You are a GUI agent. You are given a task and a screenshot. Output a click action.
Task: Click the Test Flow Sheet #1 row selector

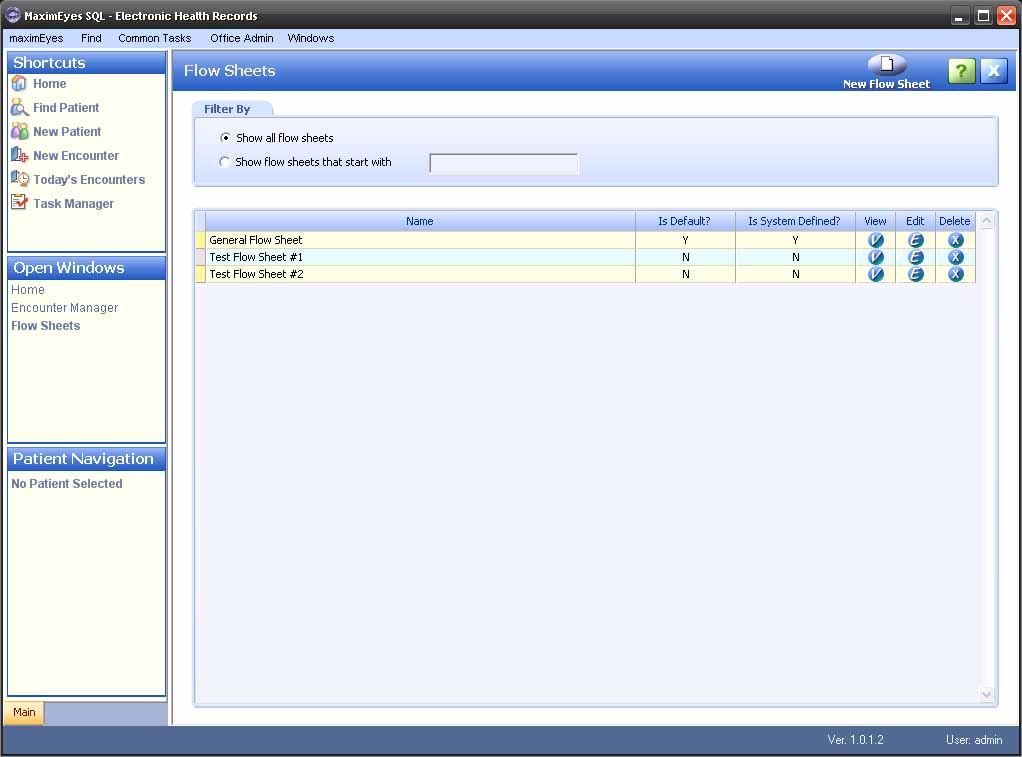point(201,257)
